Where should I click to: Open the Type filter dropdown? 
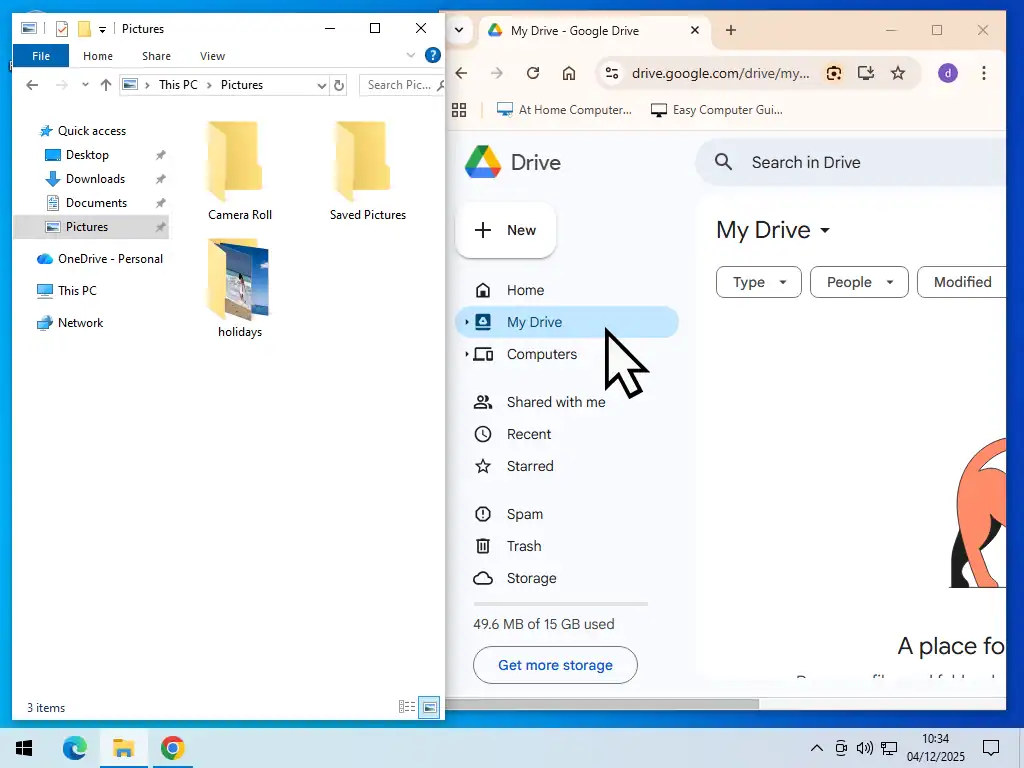[757, 282]
